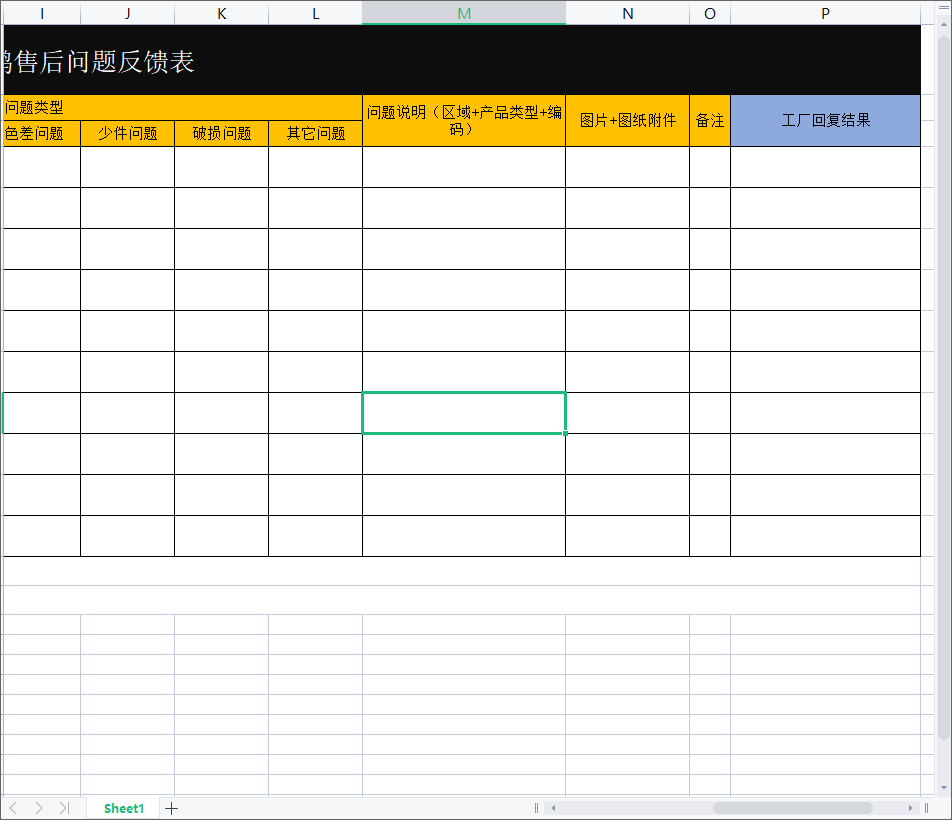
Task: Go to next sheet arrow
Action: click(39, 808)
